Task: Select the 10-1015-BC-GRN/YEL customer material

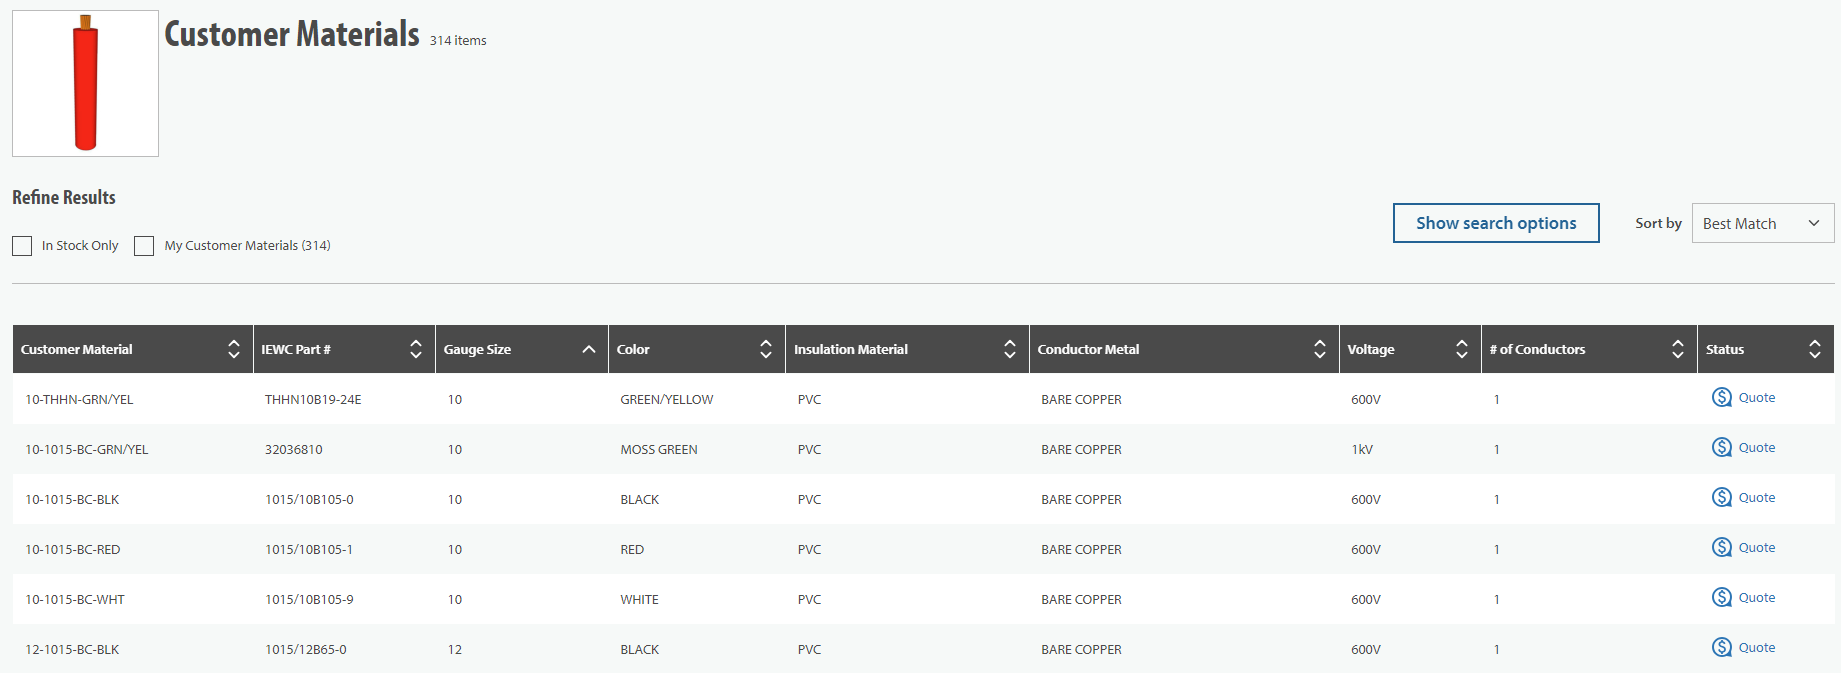Action: [86, 450]
